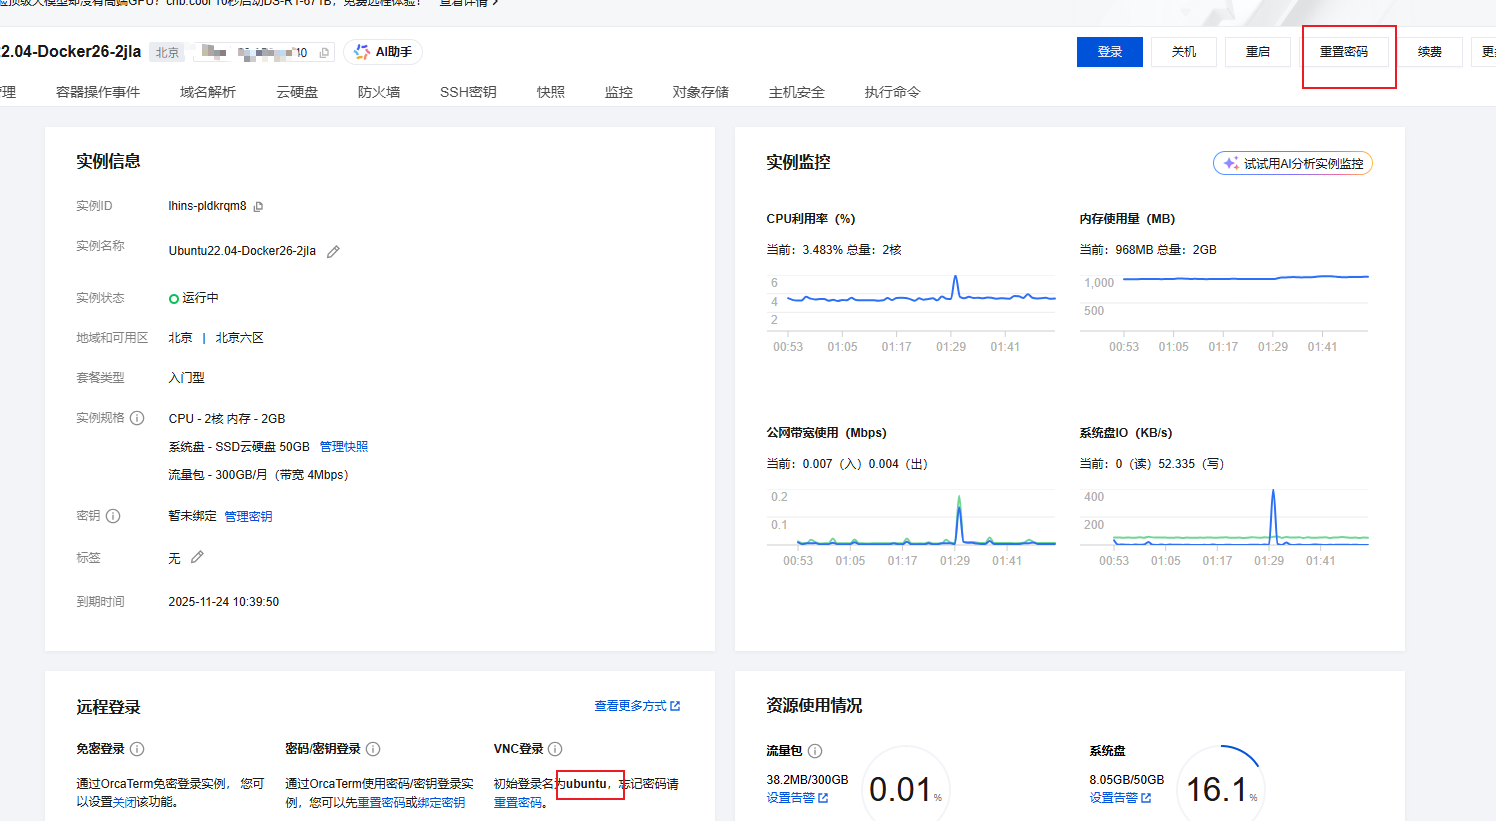Select instance ID text lhins-pldkrqm8
Viewport: 1496px width, 821px height.
coord(207,206)
